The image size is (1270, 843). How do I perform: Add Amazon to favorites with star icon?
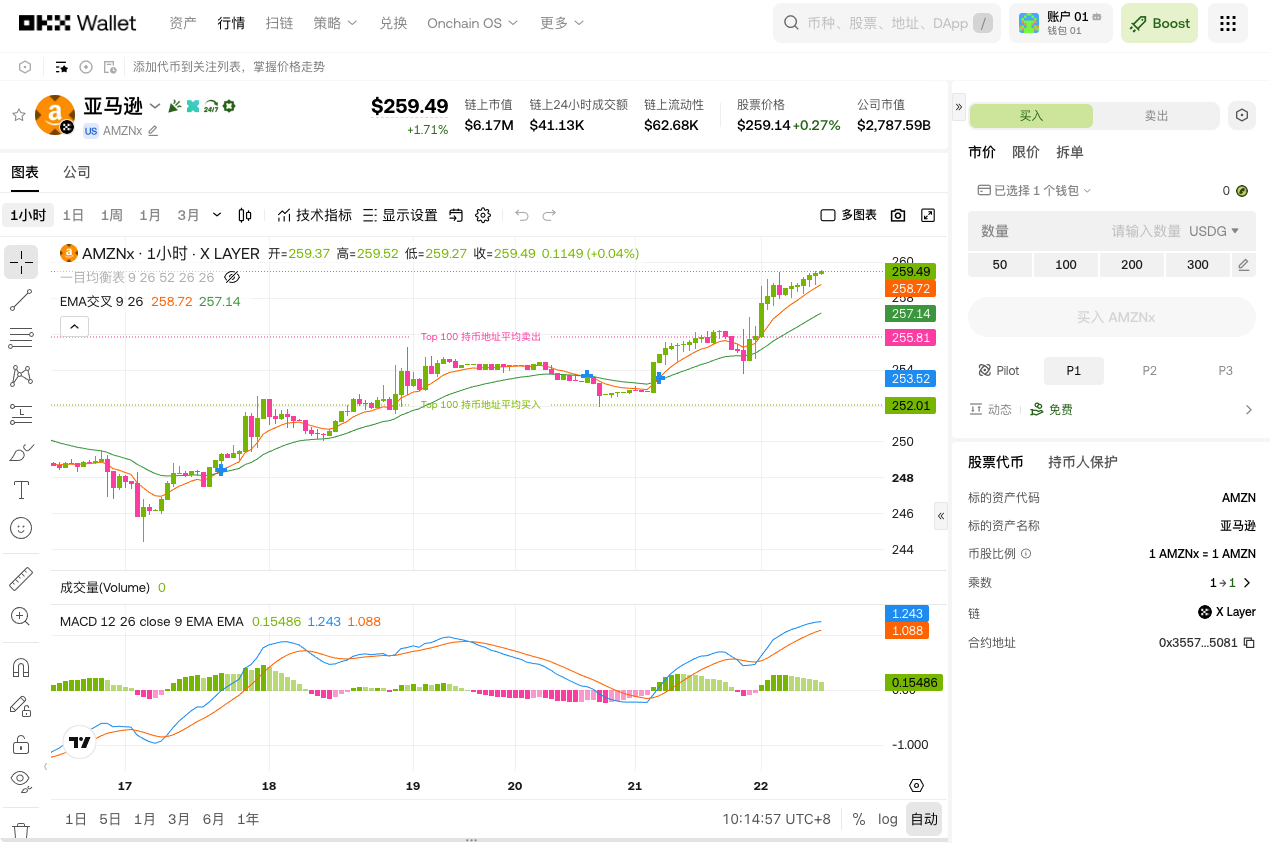(x=18, y=115)
